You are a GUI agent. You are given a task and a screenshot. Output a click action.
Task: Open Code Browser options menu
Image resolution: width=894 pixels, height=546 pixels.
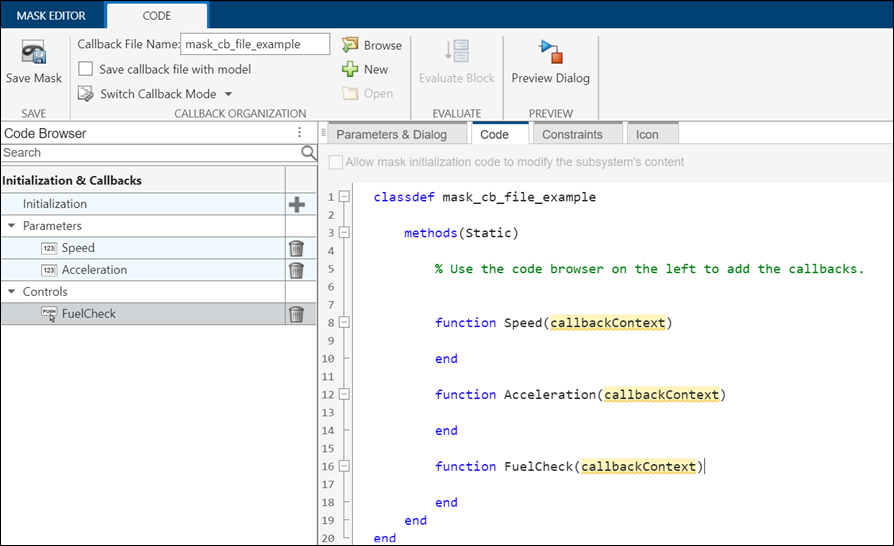(x=299, y=133)
